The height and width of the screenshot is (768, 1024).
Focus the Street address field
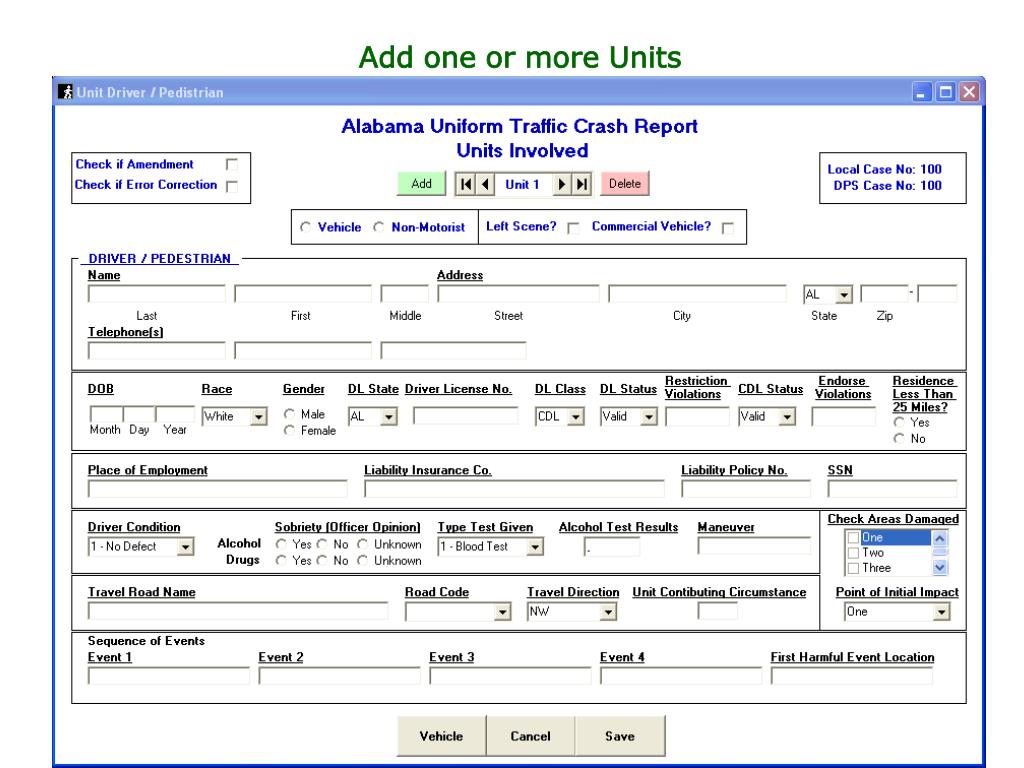pos(519,295)
